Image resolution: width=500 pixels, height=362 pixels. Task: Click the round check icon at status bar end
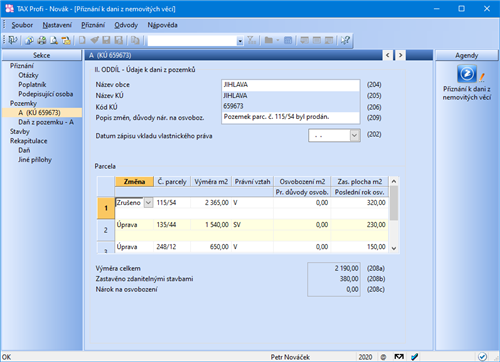pos(482,357)
